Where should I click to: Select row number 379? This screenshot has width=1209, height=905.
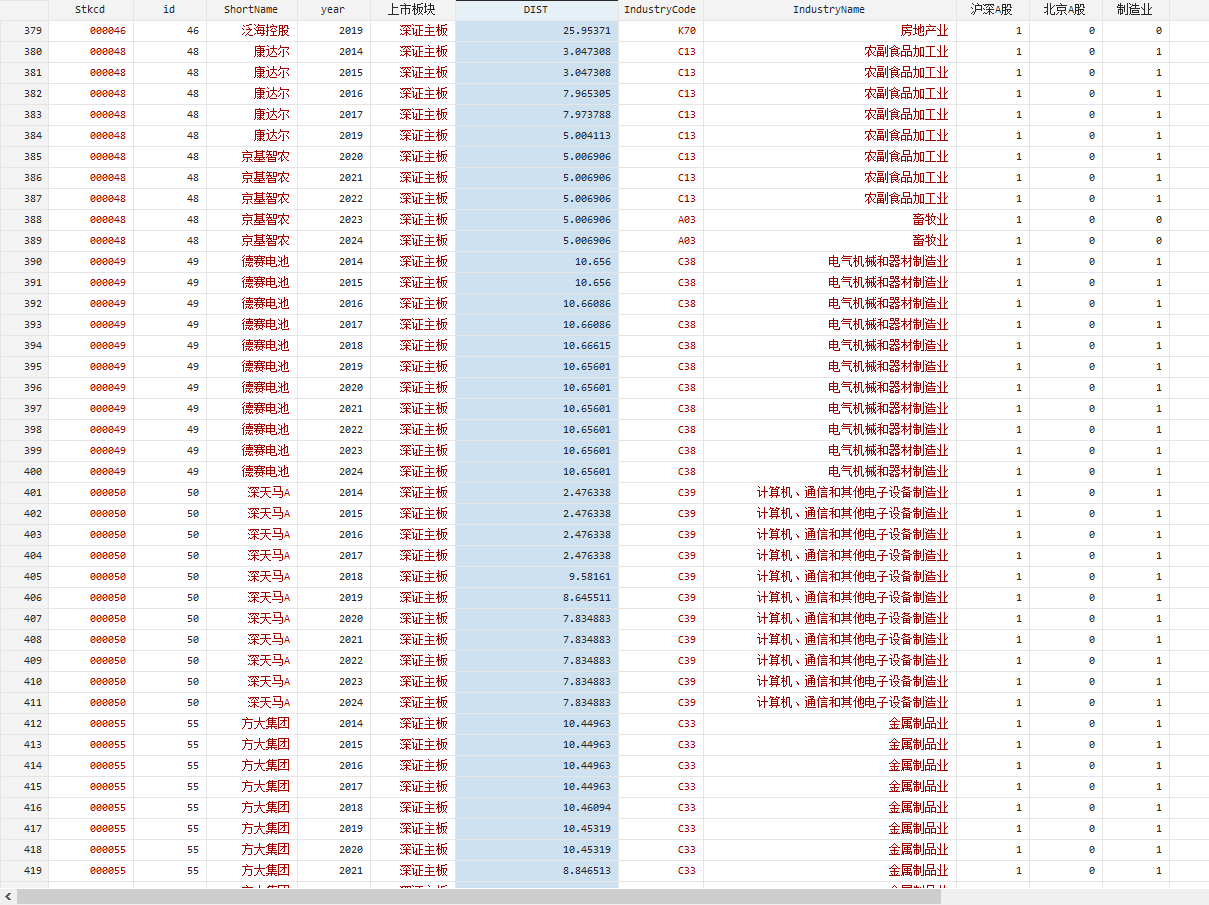point(24,30)
